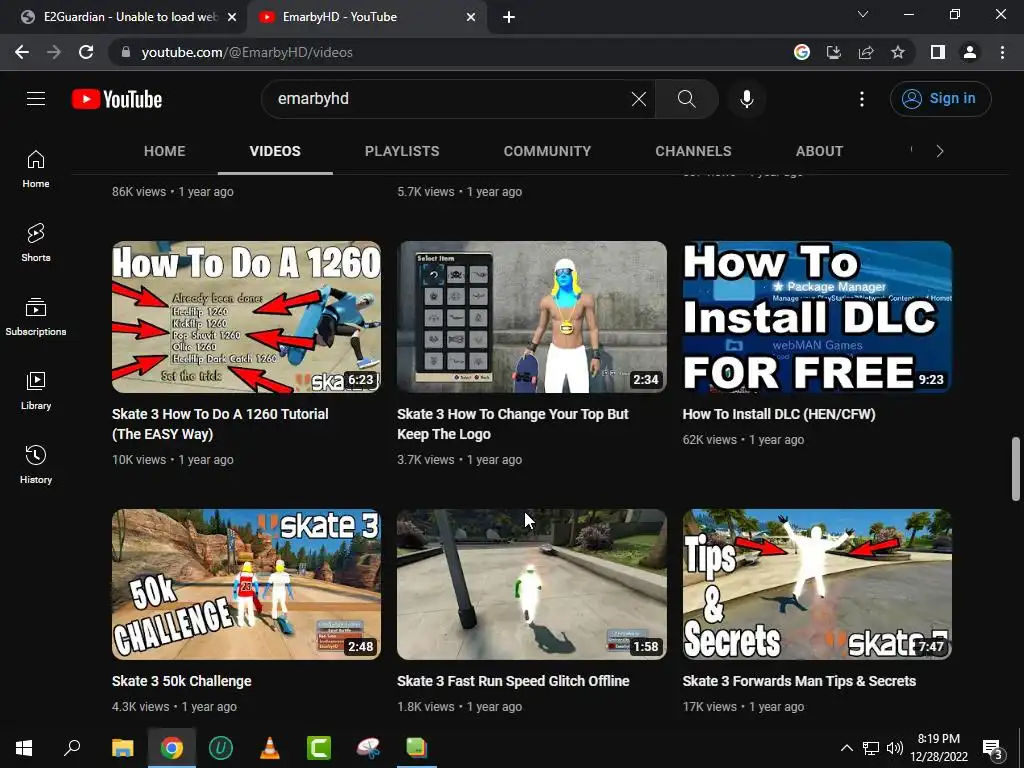Image resolution: width=1024 pixels, height=768 pixels.
Task: Click the Google icon in address bar
Action: 802,52
